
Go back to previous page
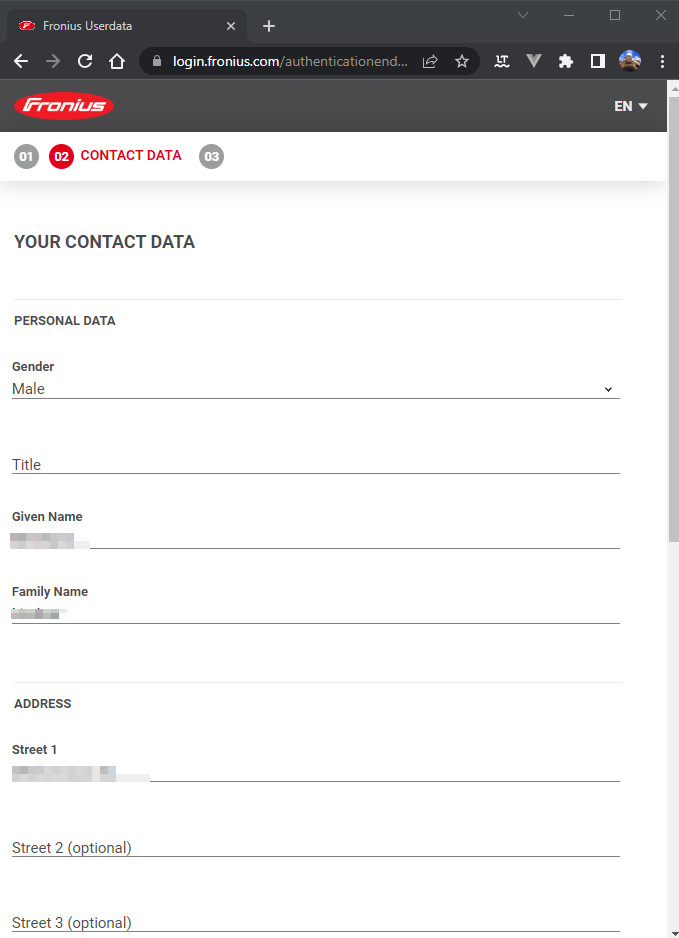(x=21, y=61)
